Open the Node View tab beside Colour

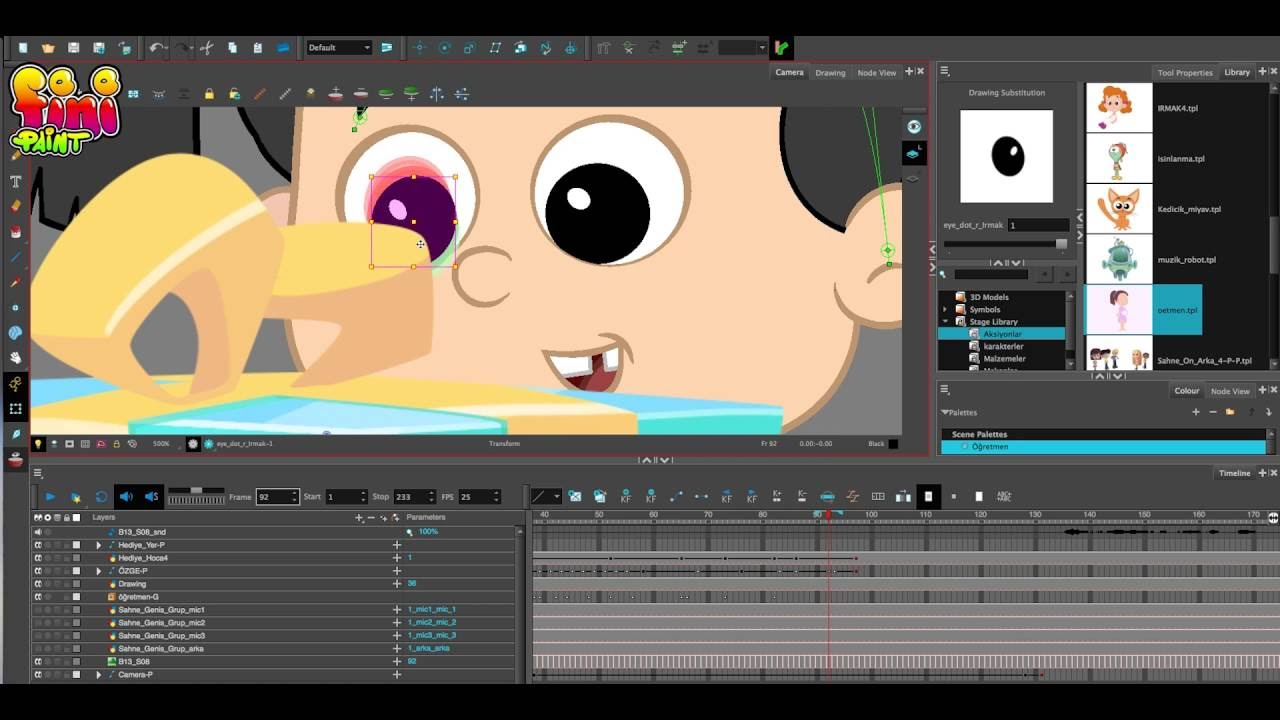point(1230,391)
